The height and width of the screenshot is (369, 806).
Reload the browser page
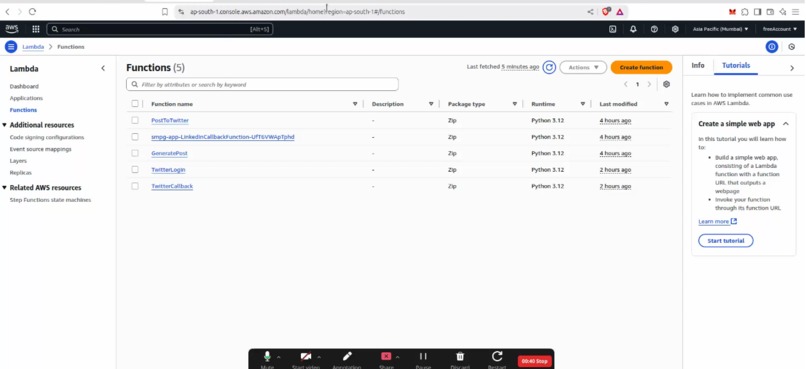click(x=32, y=11)
